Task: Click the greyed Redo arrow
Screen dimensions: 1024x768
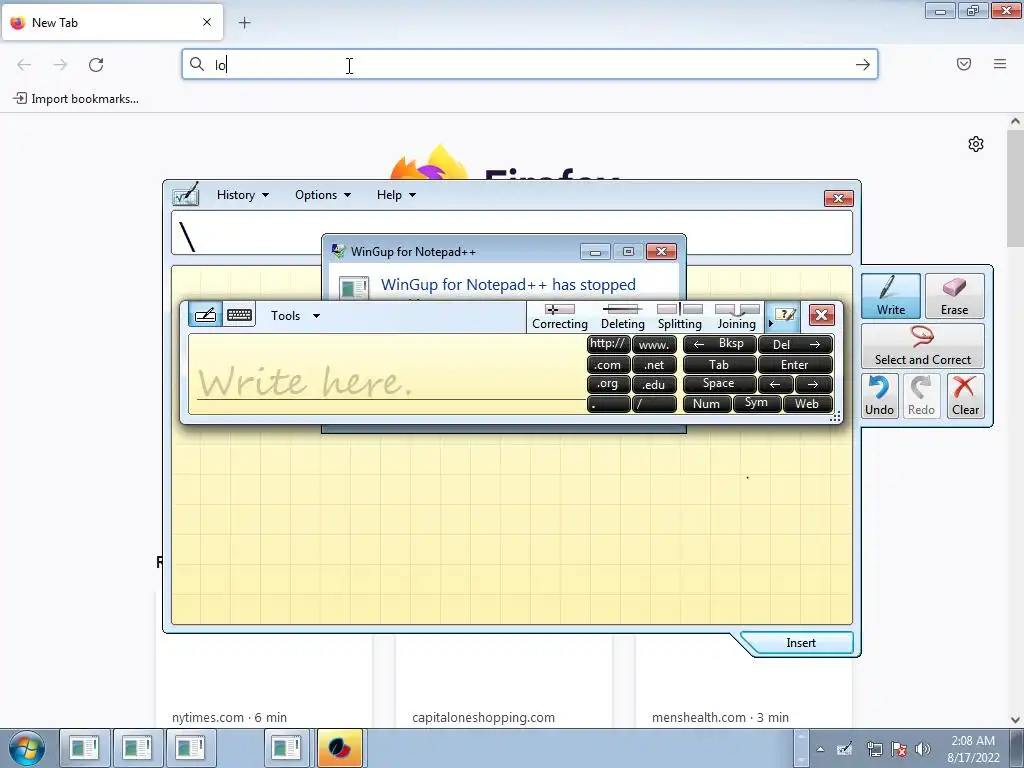Action: click(921, 396)
